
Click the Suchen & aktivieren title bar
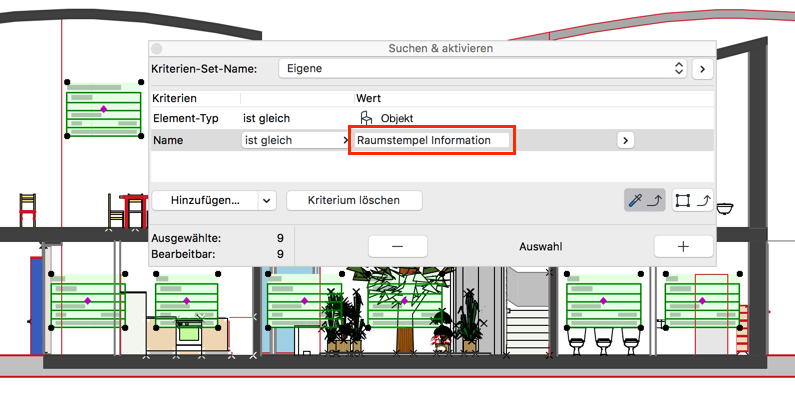pos(432,48)
